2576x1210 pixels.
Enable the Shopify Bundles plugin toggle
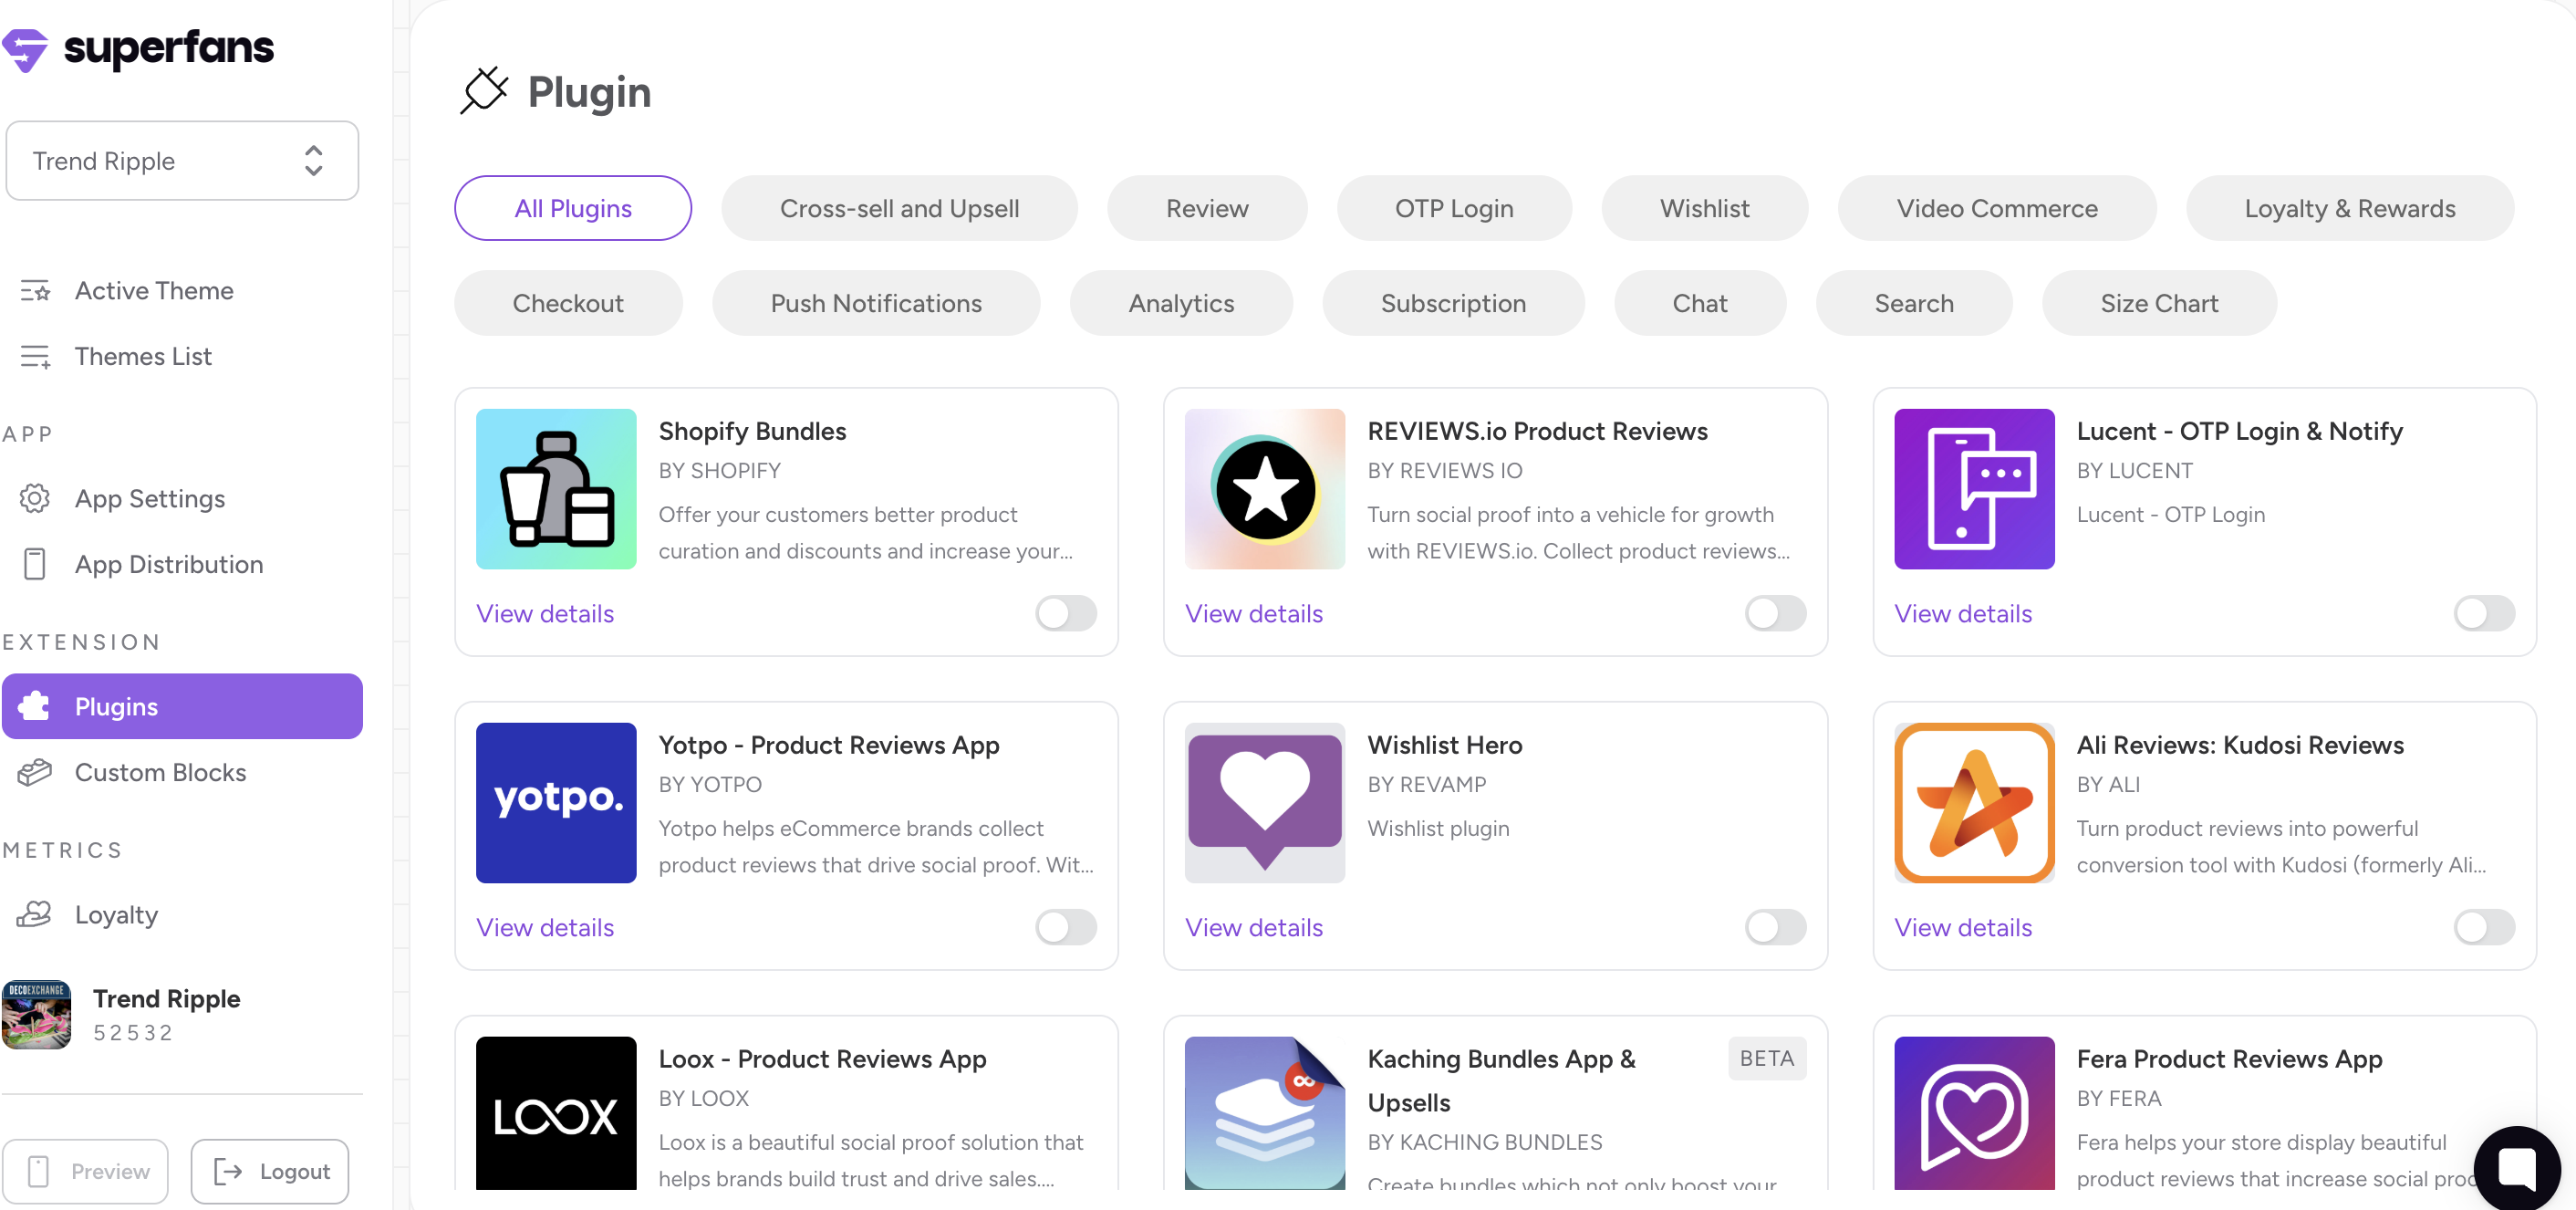[1065, 613]
